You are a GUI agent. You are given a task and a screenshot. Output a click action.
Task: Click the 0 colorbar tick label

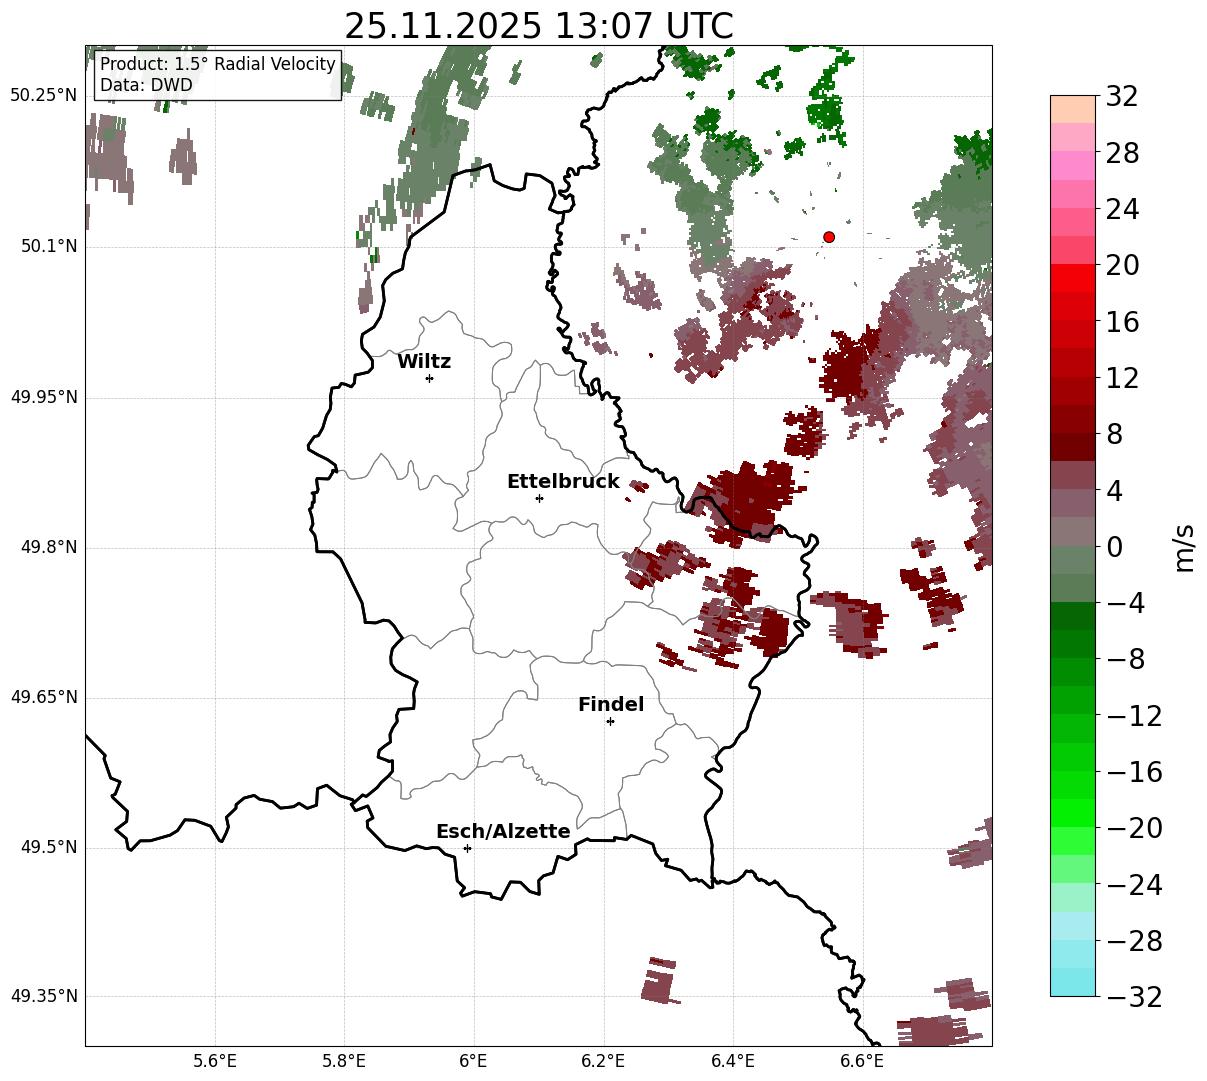click(x=1113, y=547)
